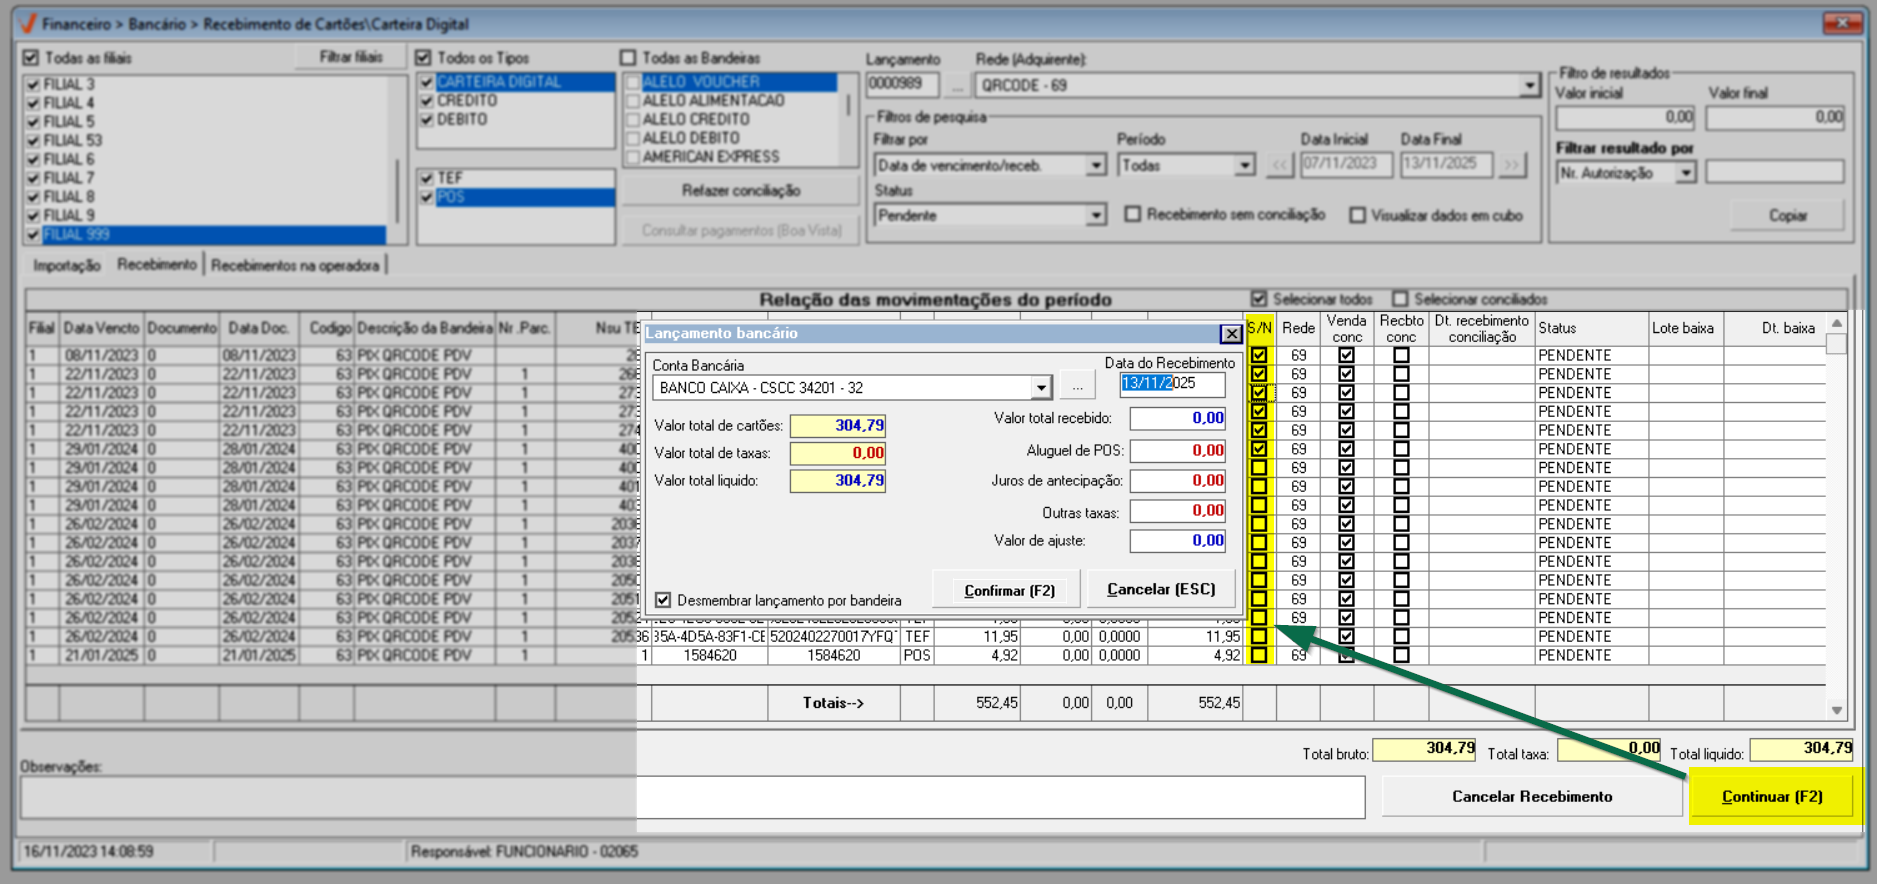Tick Selecionar conciliados checkbox

1400,299
